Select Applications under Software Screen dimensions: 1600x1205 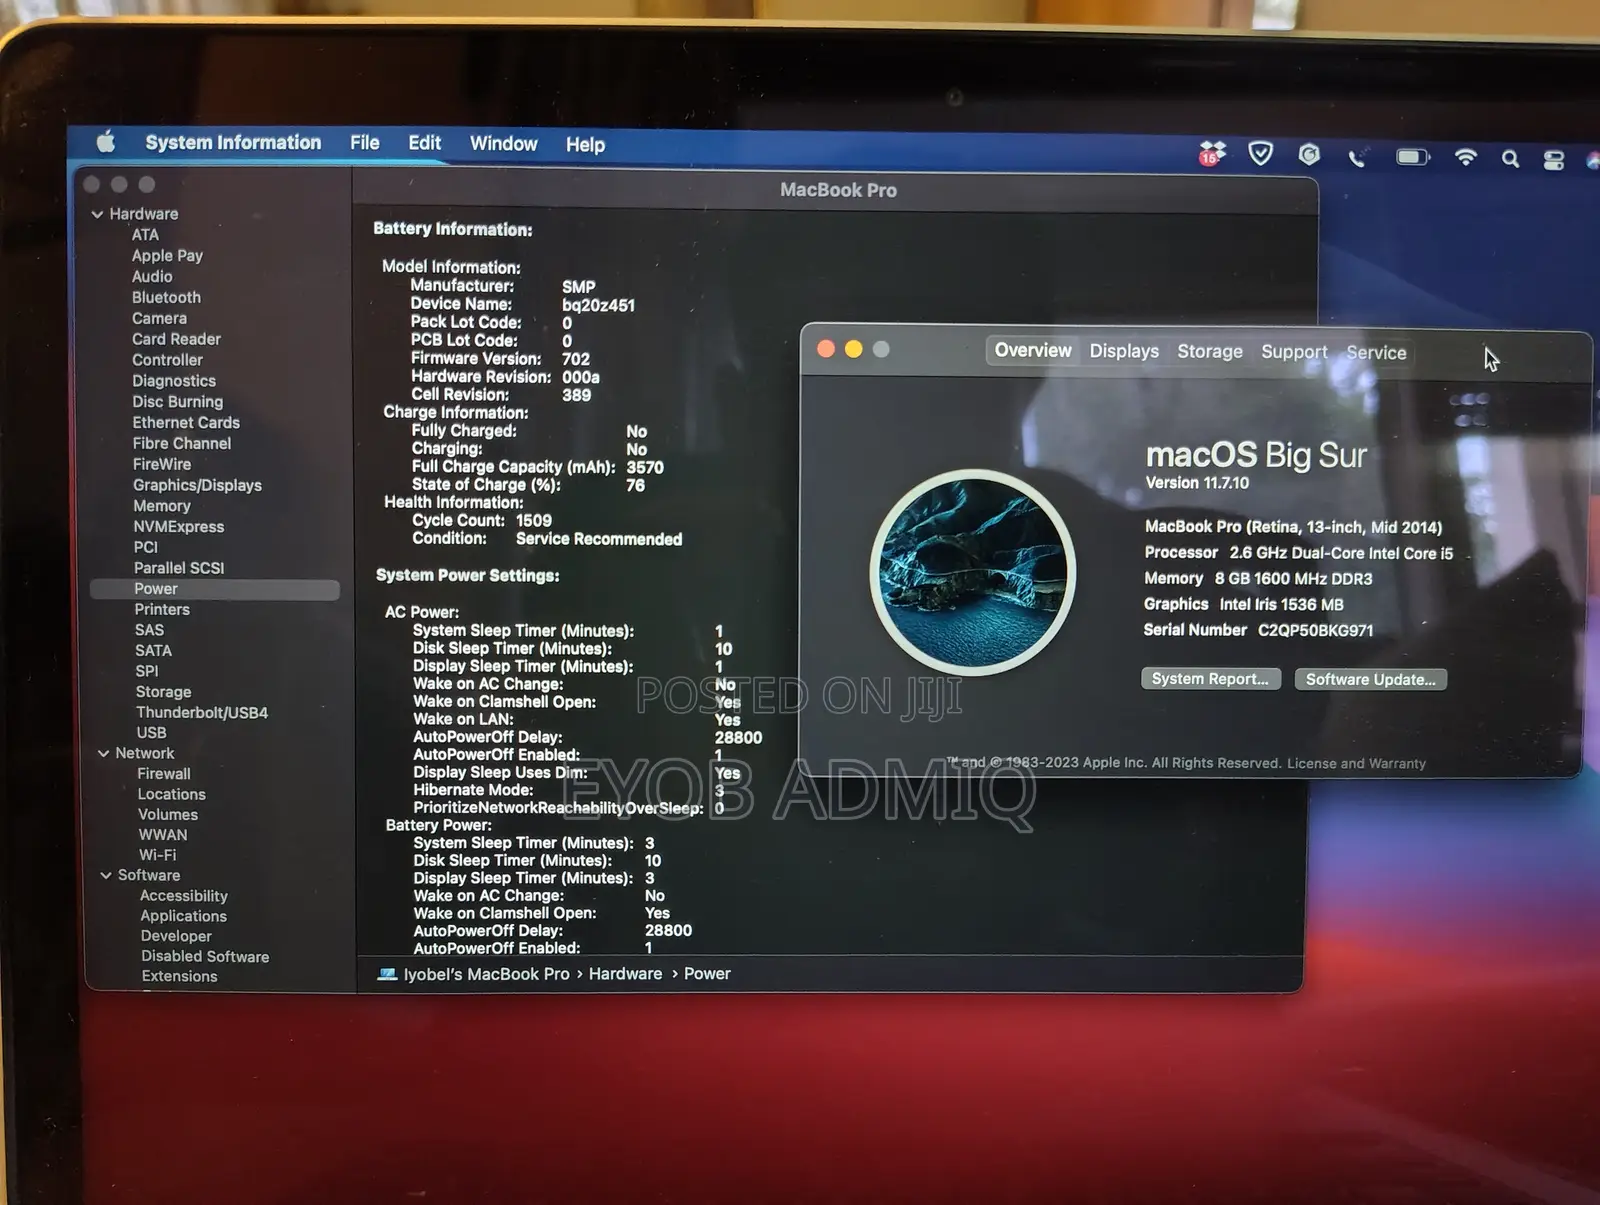pyautogui.click(x=184, y=917)
